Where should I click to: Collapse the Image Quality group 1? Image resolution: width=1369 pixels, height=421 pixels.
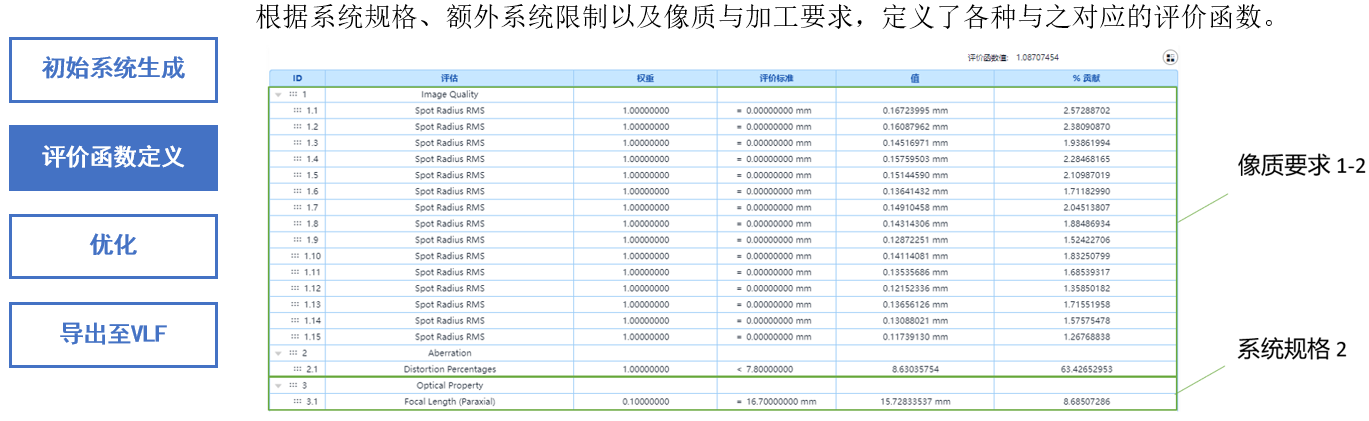(x=278, y=94)
